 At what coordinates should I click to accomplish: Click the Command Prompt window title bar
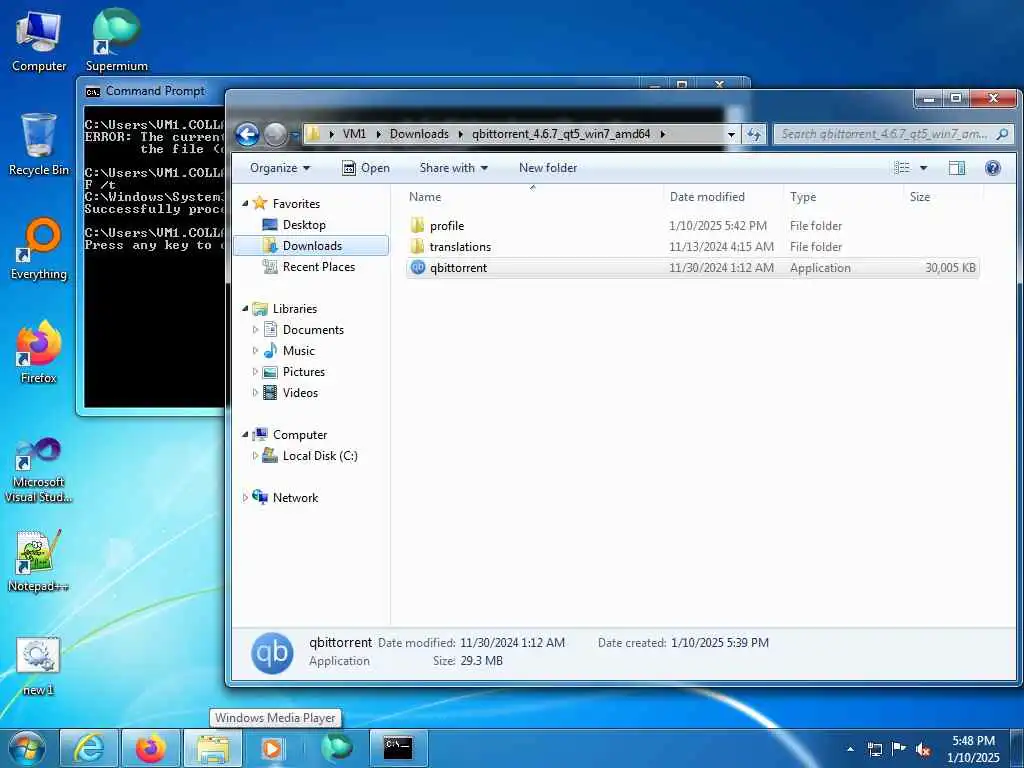click(154, 91)
